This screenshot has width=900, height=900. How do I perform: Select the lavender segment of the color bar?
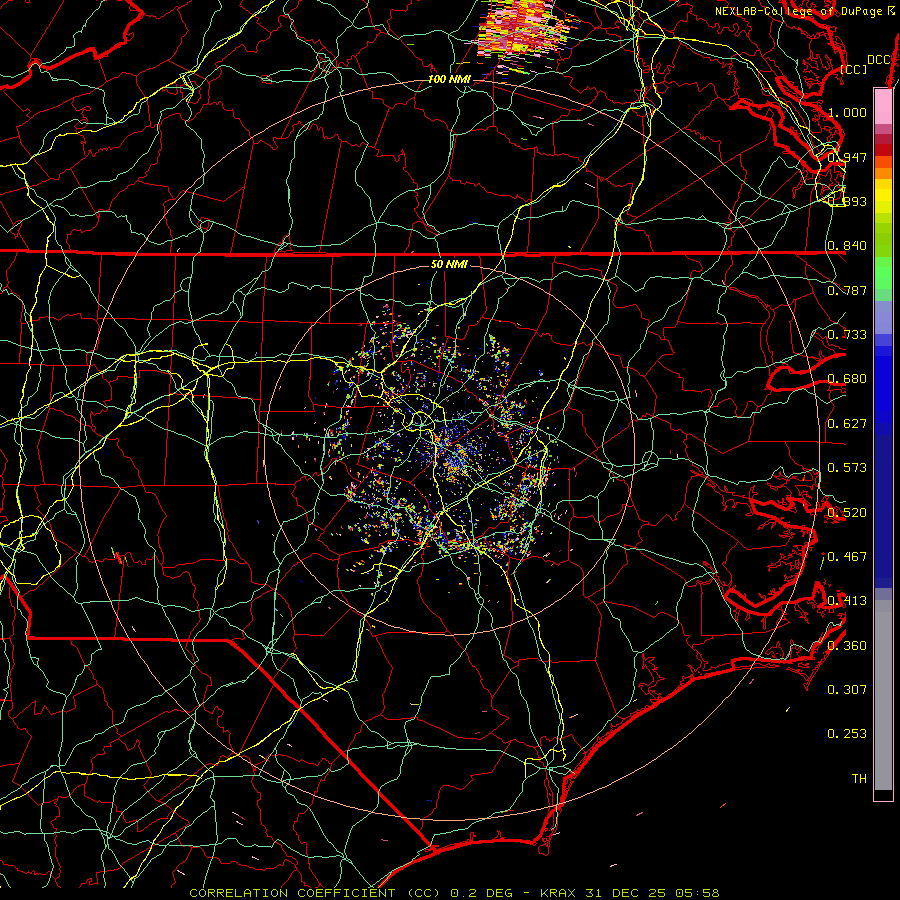click(x=883, y=317)
